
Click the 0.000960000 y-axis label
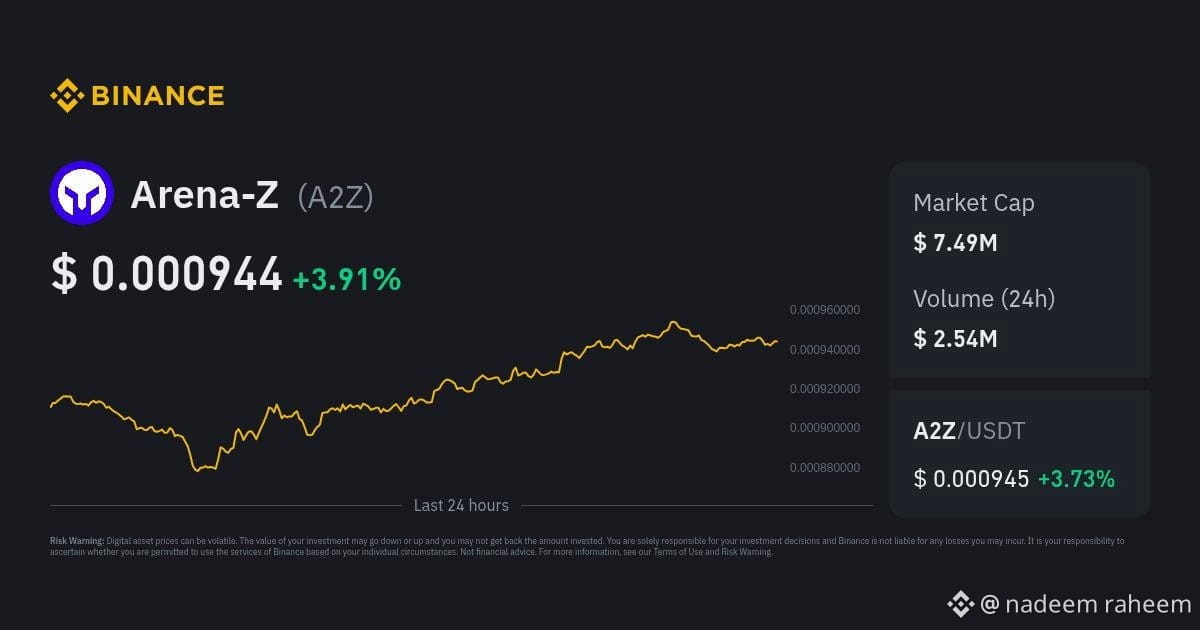tap(824, 310)
